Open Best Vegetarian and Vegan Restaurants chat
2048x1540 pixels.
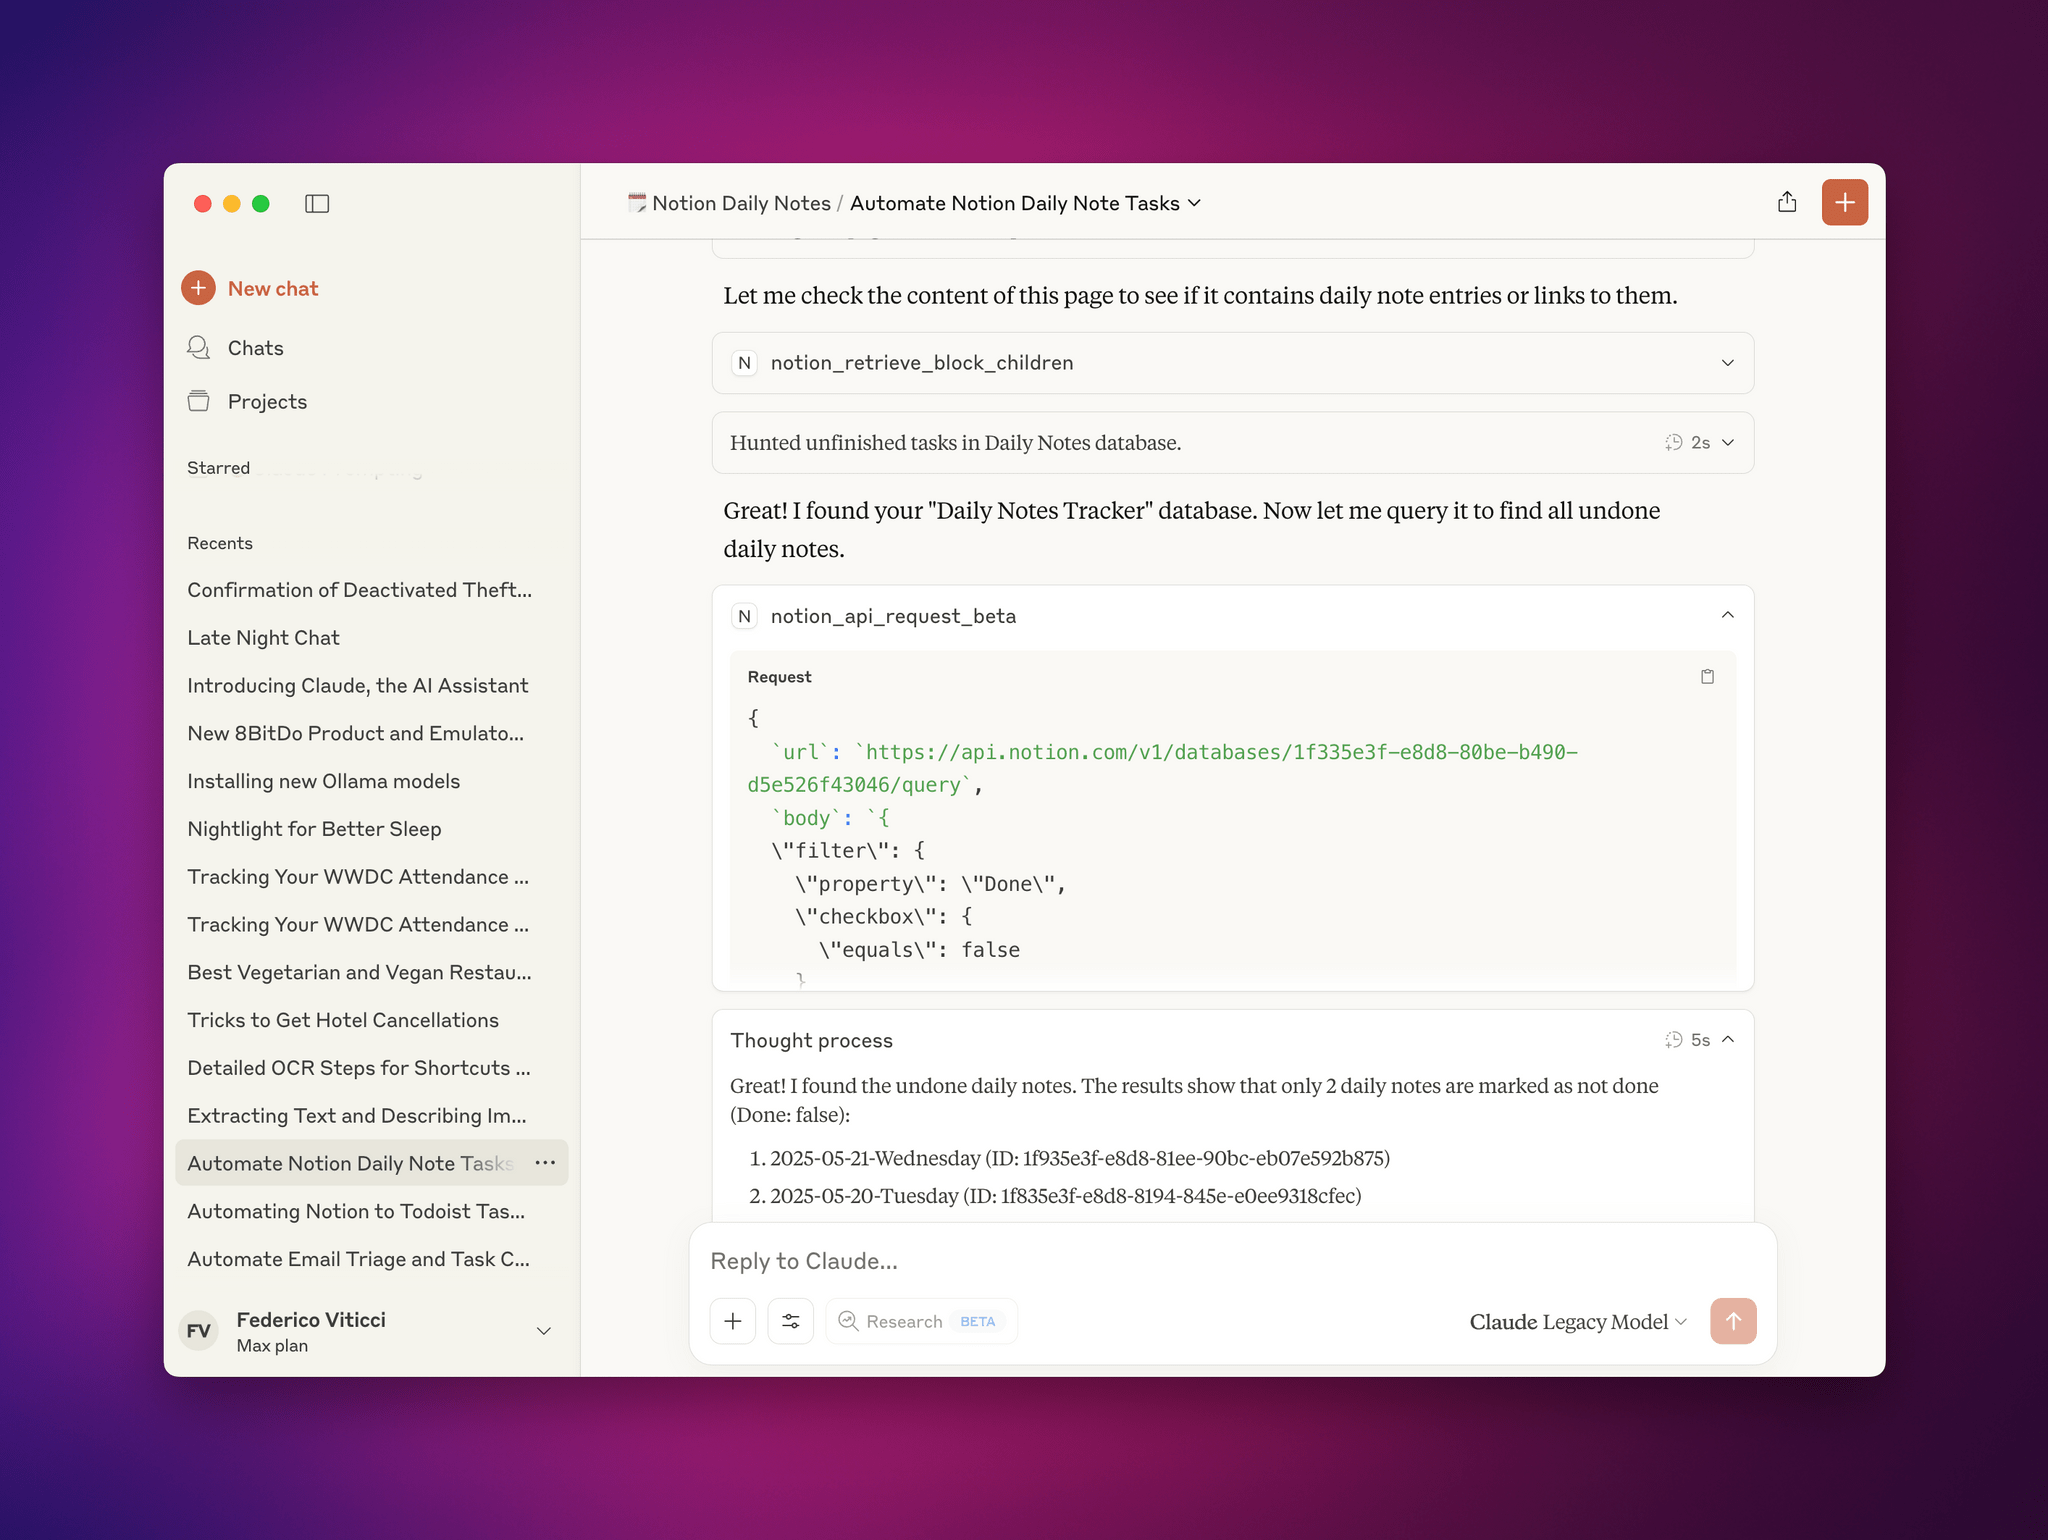click(359, 973)
